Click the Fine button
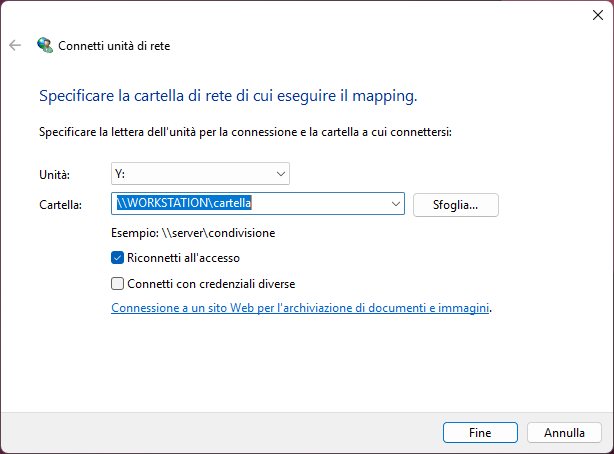Screen dimensions: 614x454 (480, 432)
